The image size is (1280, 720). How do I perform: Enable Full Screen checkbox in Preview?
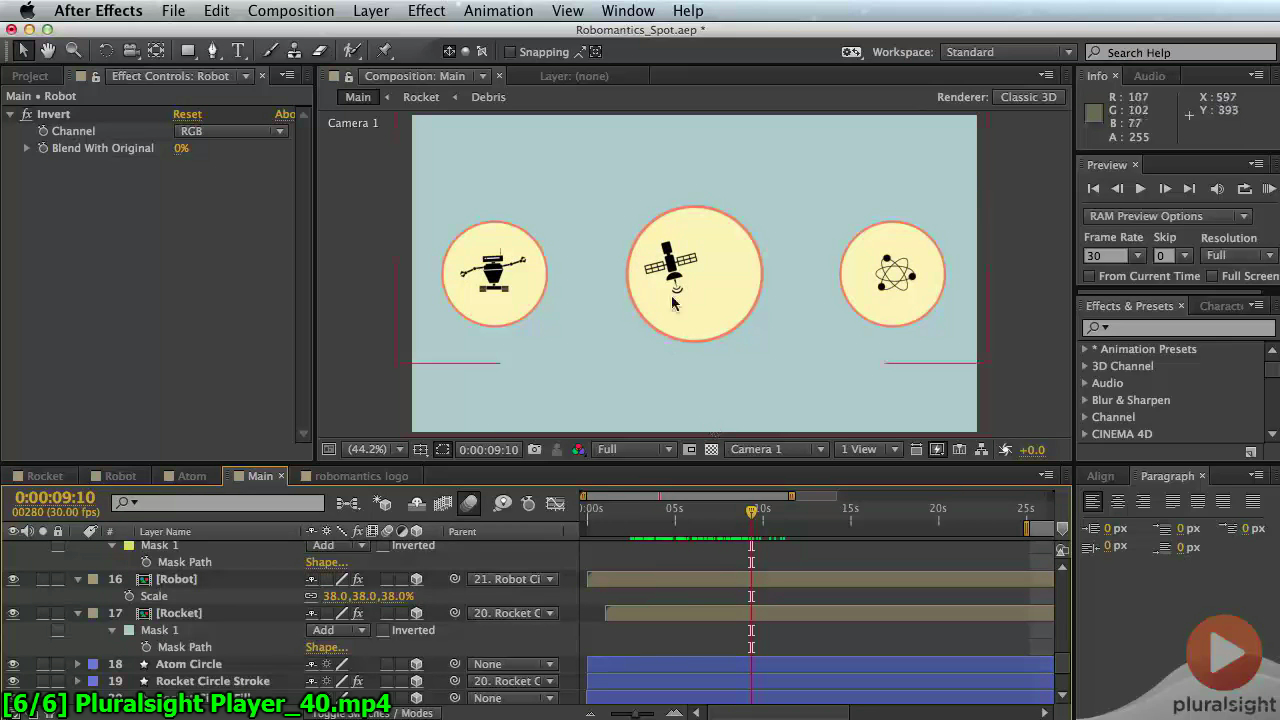click(1212, 276)
